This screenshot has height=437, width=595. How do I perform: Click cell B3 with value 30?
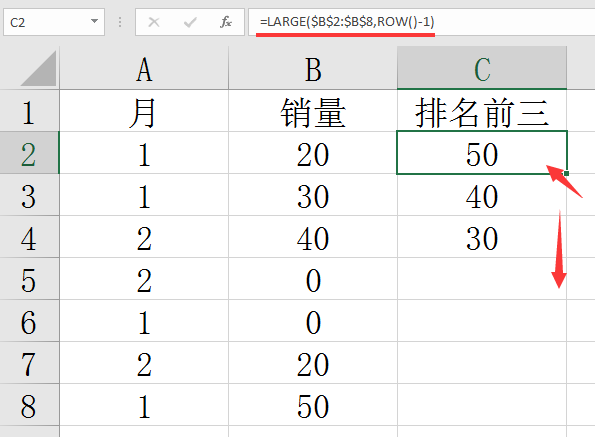coord(313,195)
